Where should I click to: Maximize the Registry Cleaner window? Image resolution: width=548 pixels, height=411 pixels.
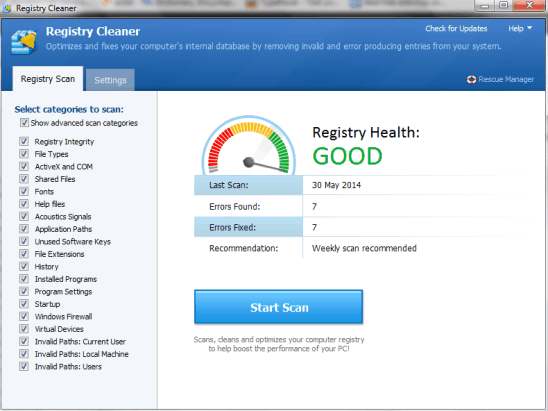tap(503, 6)
